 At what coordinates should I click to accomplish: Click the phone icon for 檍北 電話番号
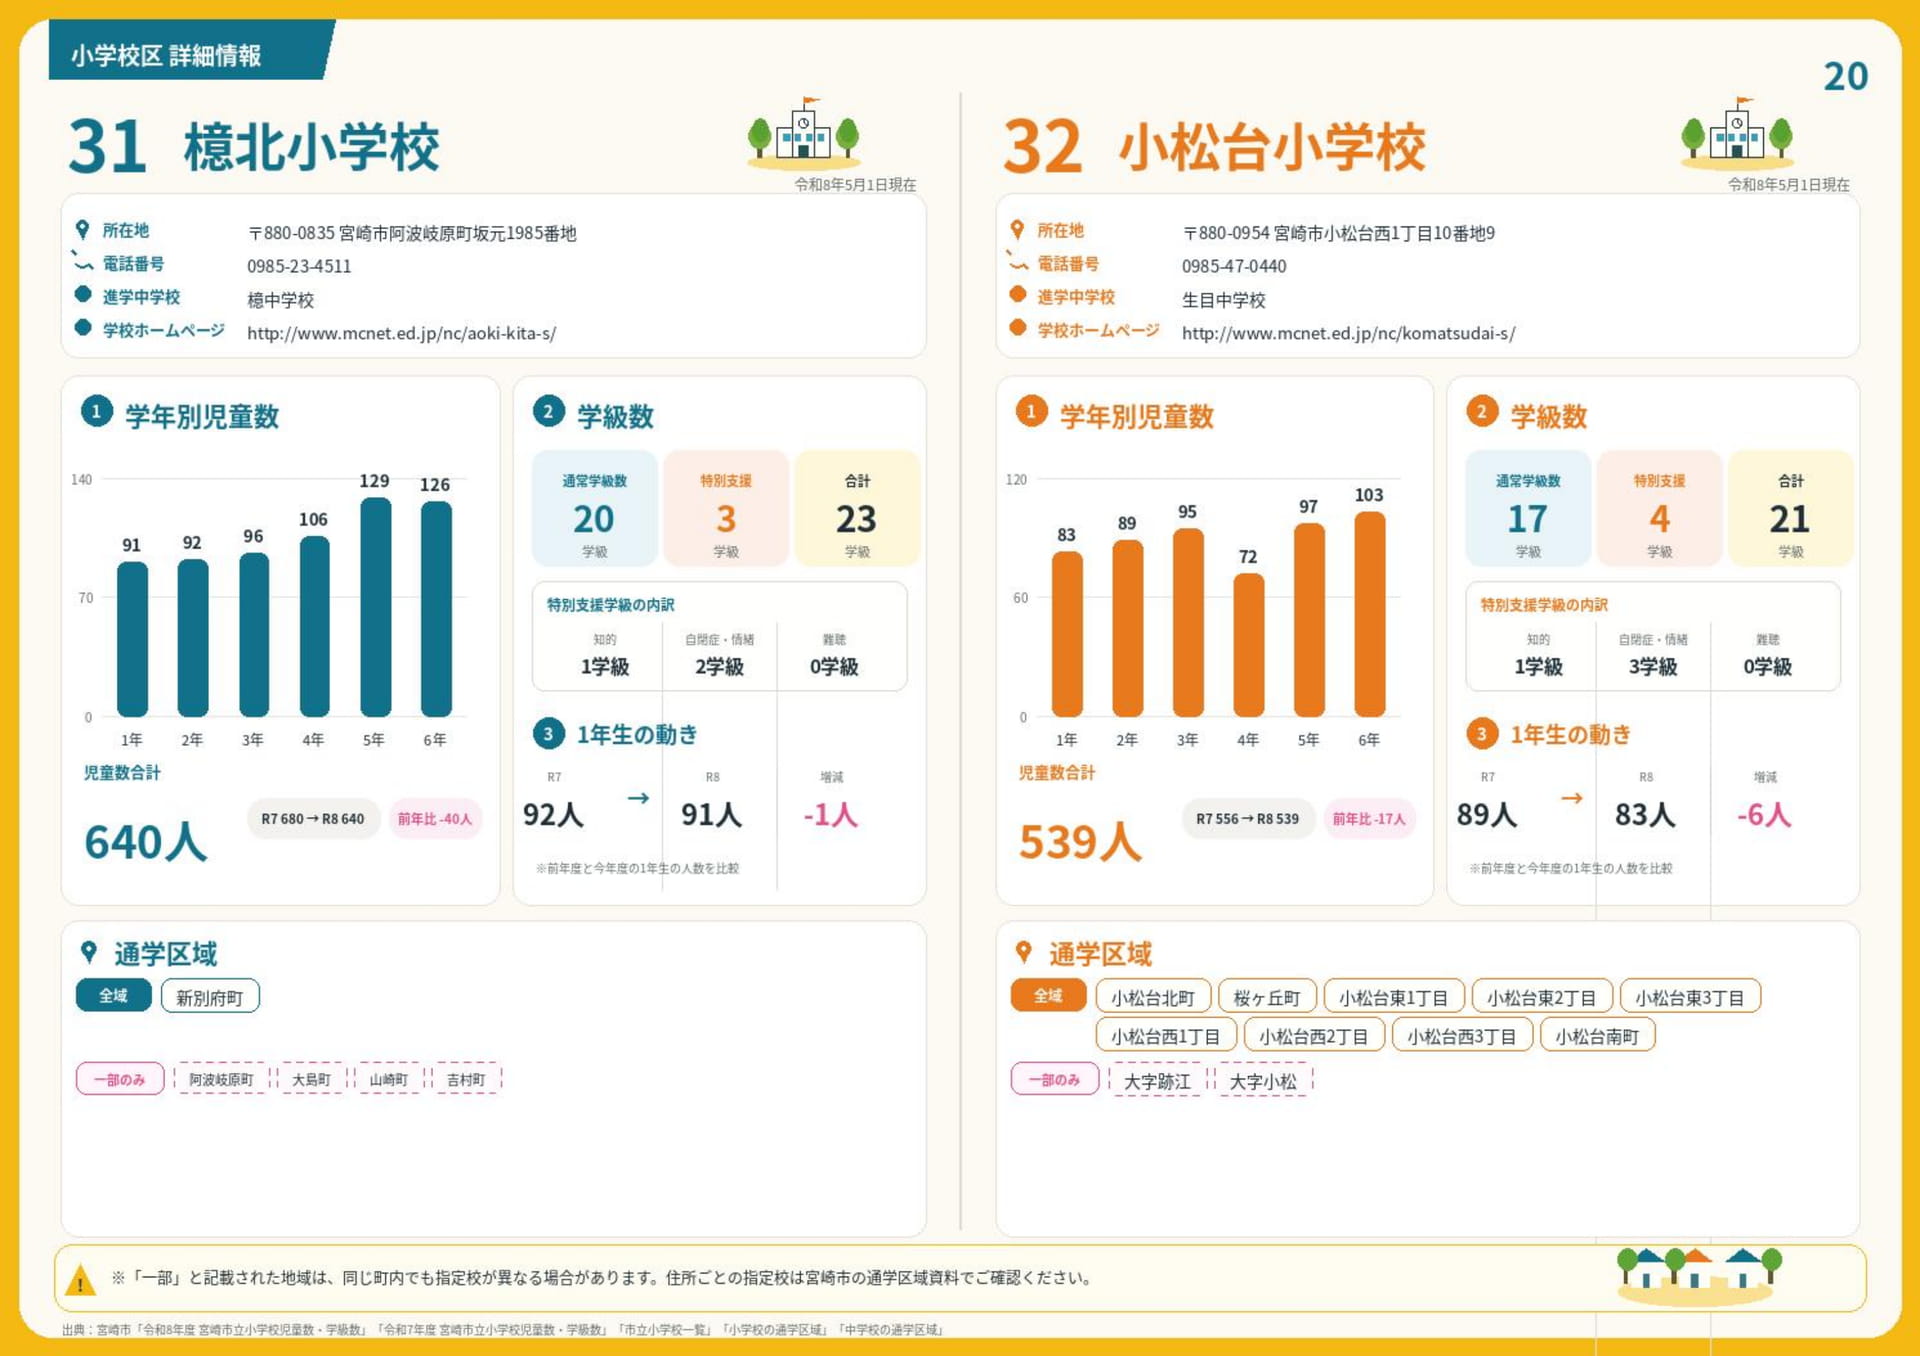coord(83,262)
